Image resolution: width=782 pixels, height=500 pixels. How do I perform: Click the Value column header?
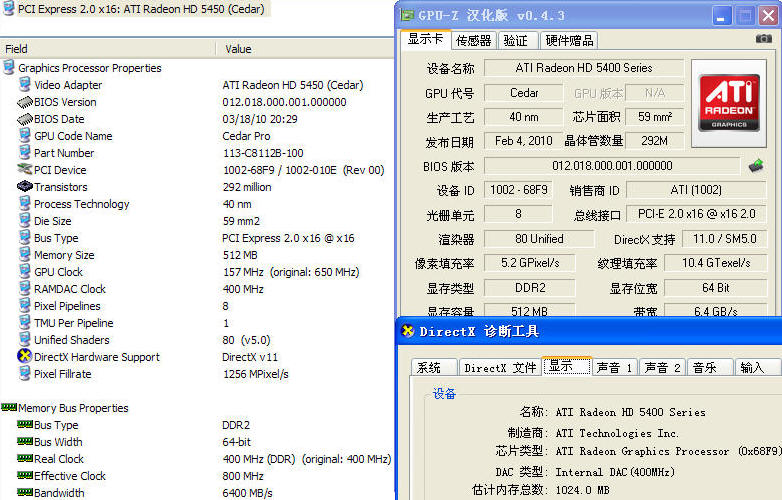tap(306, 49)
